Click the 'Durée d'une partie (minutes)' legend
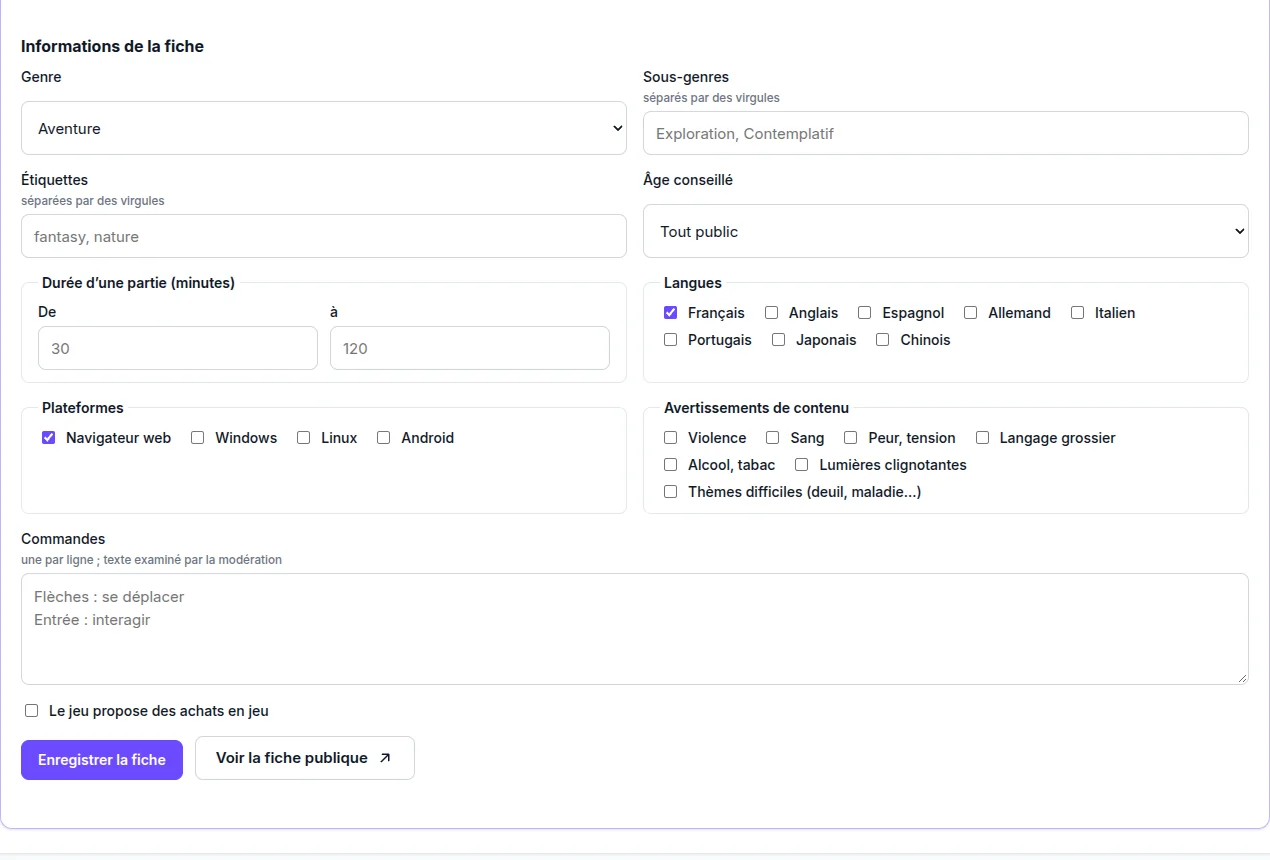Viewport: 1270px width, 860px height. (x=138, y=283)
